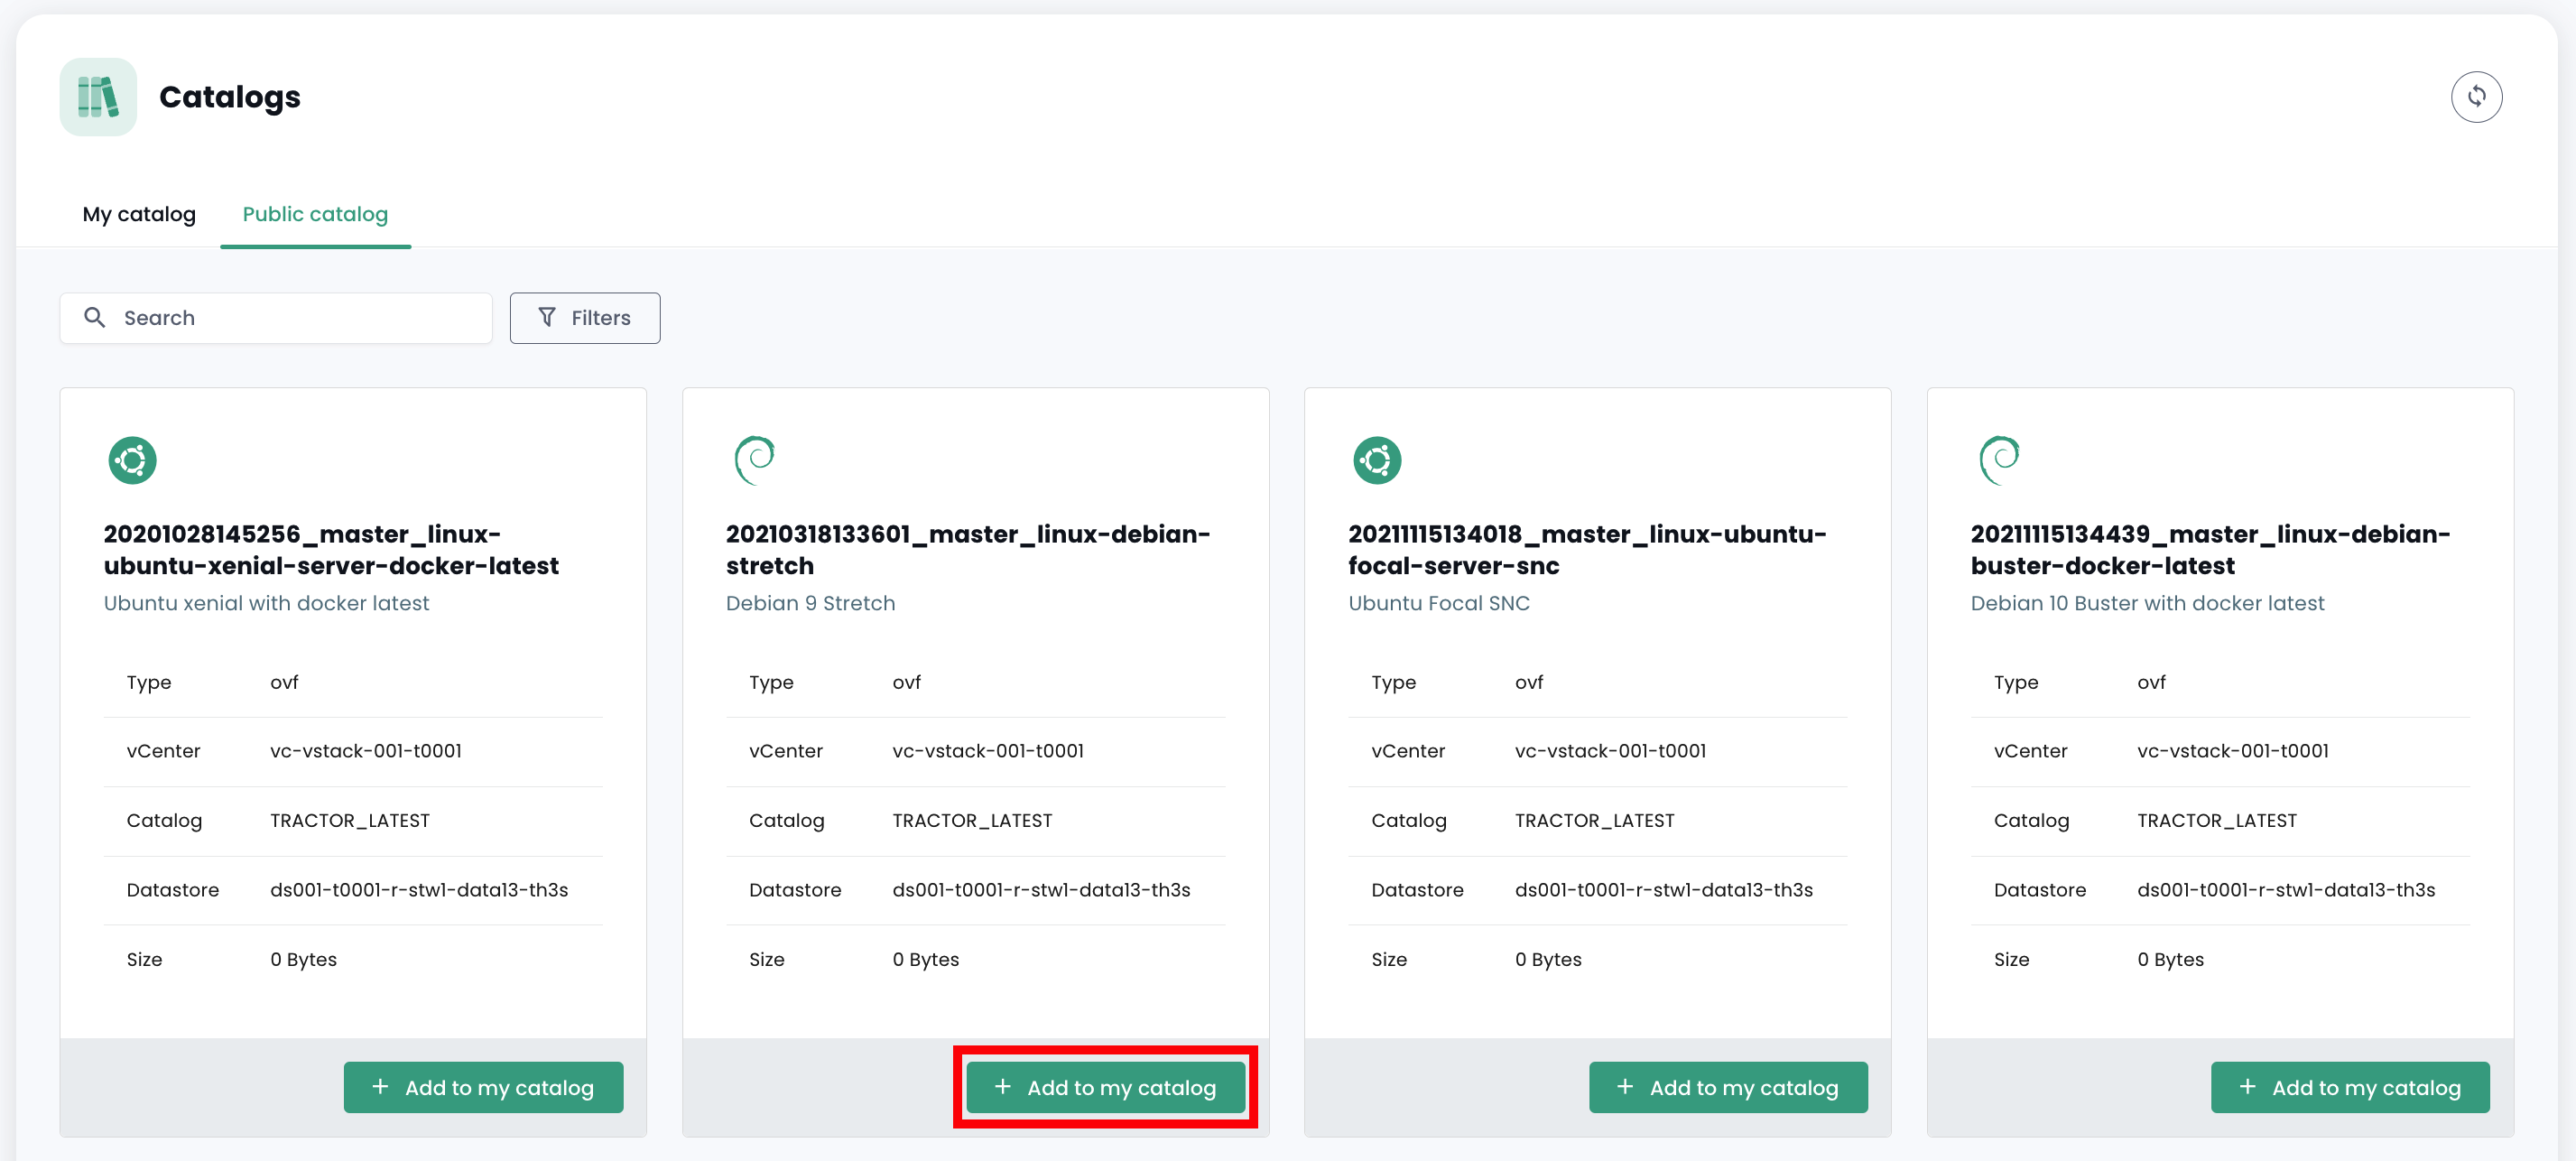Click the Ubuntu logo on xenial card

[x=132, y=460]
